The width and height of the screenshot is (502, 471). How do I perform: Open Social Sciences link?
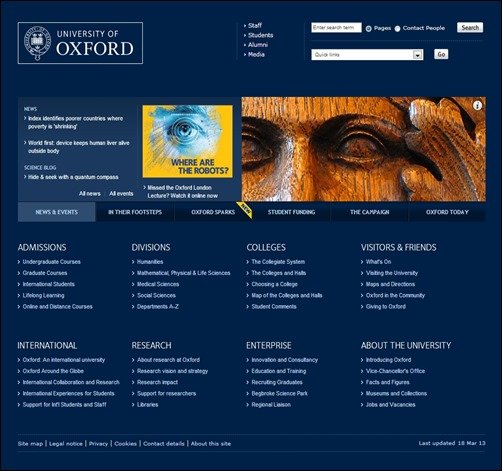click(x=156, y=295)
